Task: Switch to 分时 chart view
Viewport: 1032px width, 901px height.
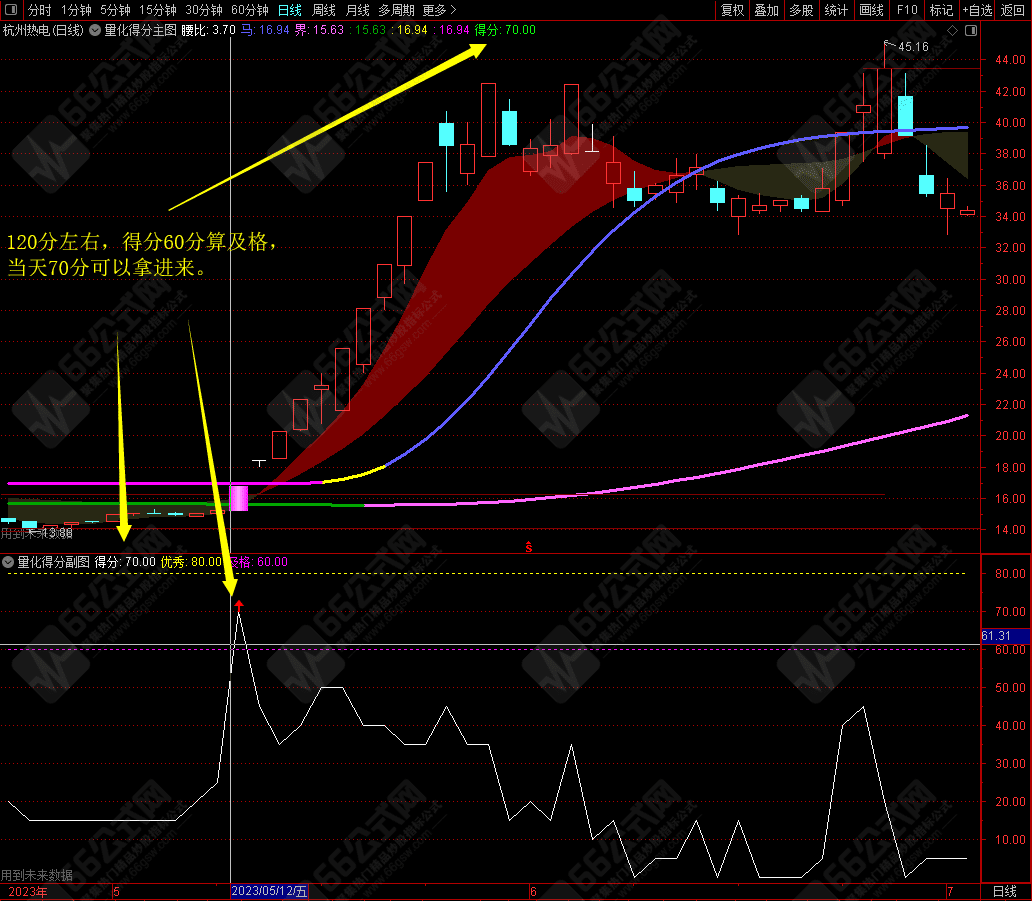Action: 39,10
